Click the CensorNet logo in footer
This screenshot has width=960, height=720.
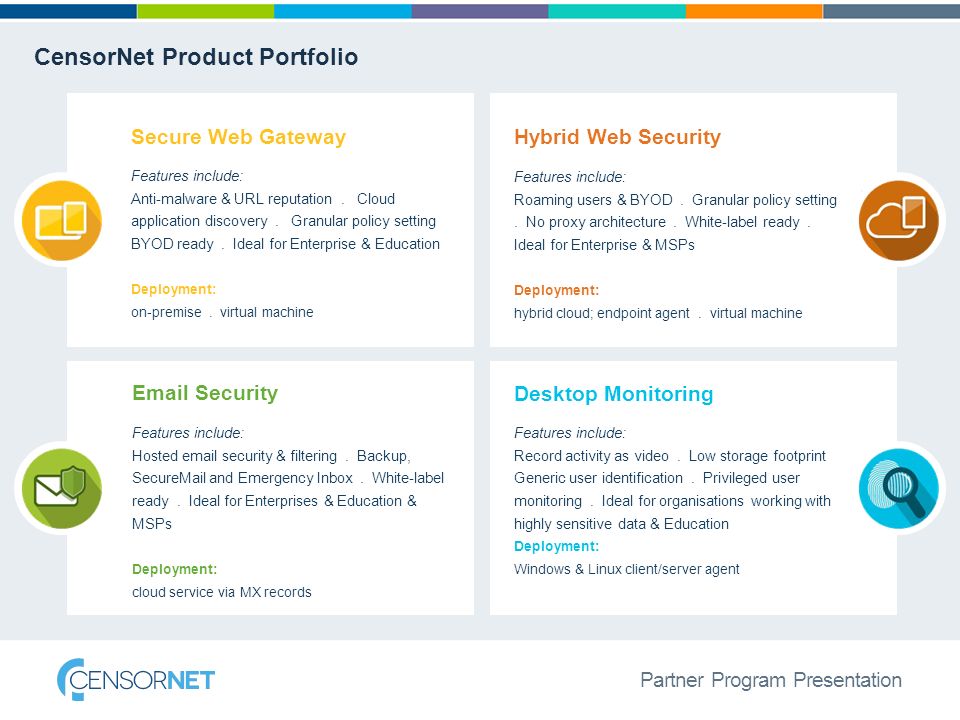coord(136,680)
